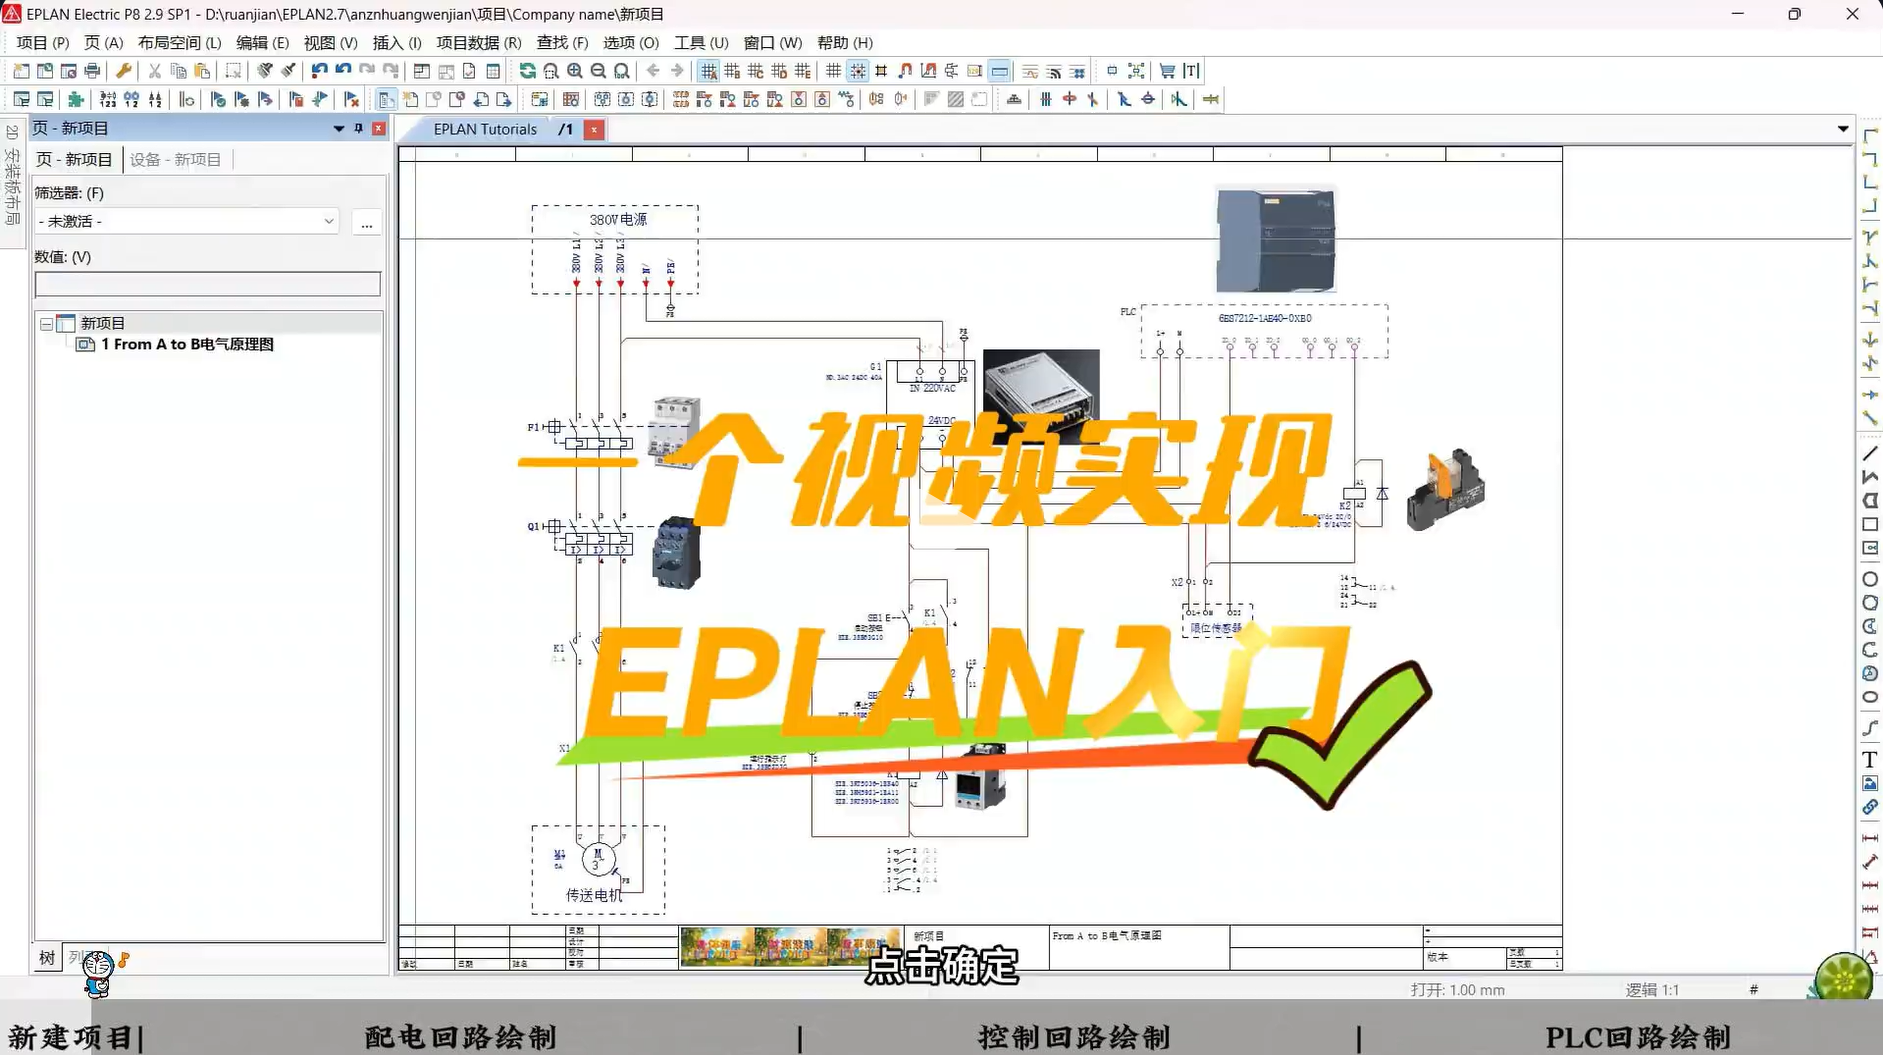
Task: Close the EPLAN Tutorials tab
Action: [594, 129]
